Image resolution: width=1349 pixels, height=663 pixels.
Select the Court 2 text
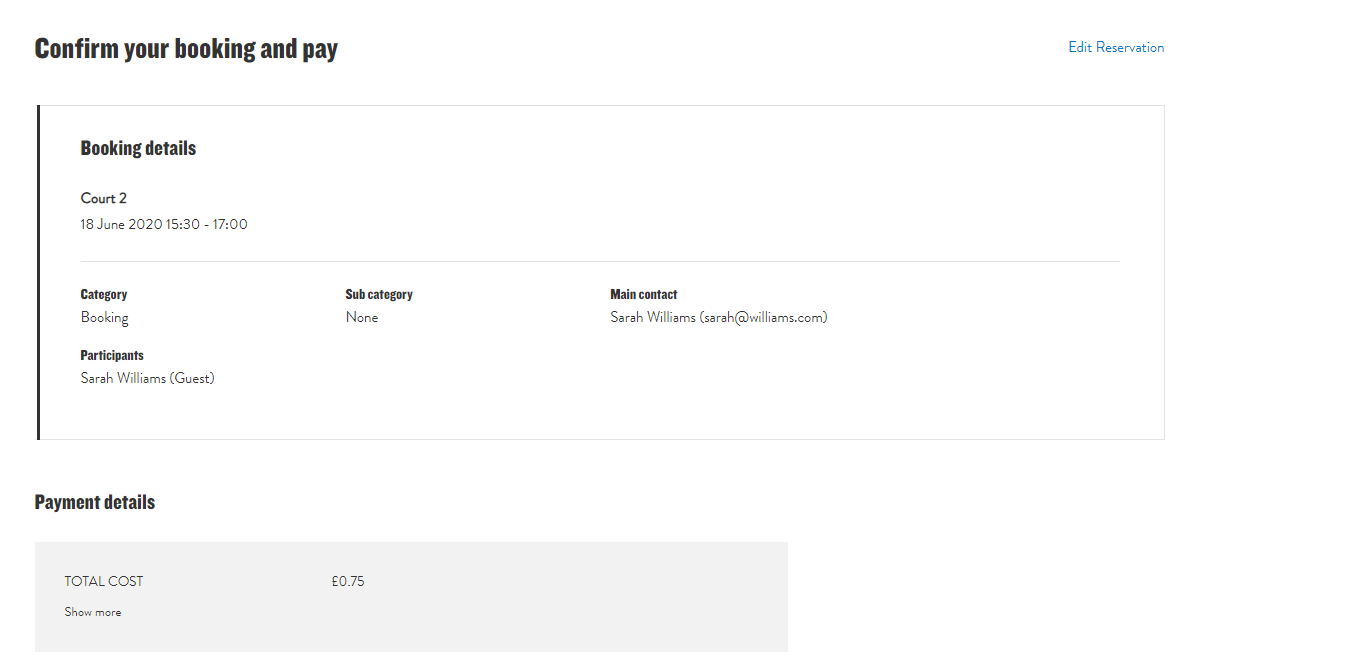104,198
